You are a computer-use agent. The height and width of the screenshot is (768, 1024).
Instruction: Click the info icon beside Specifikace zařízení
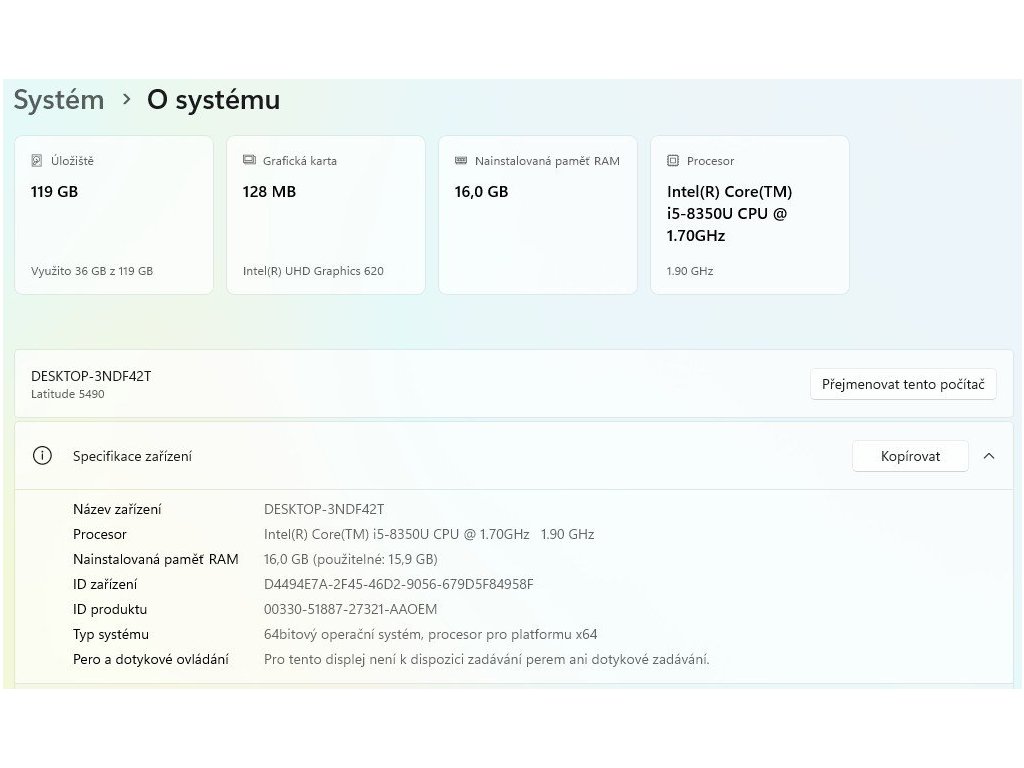[42, 456]
